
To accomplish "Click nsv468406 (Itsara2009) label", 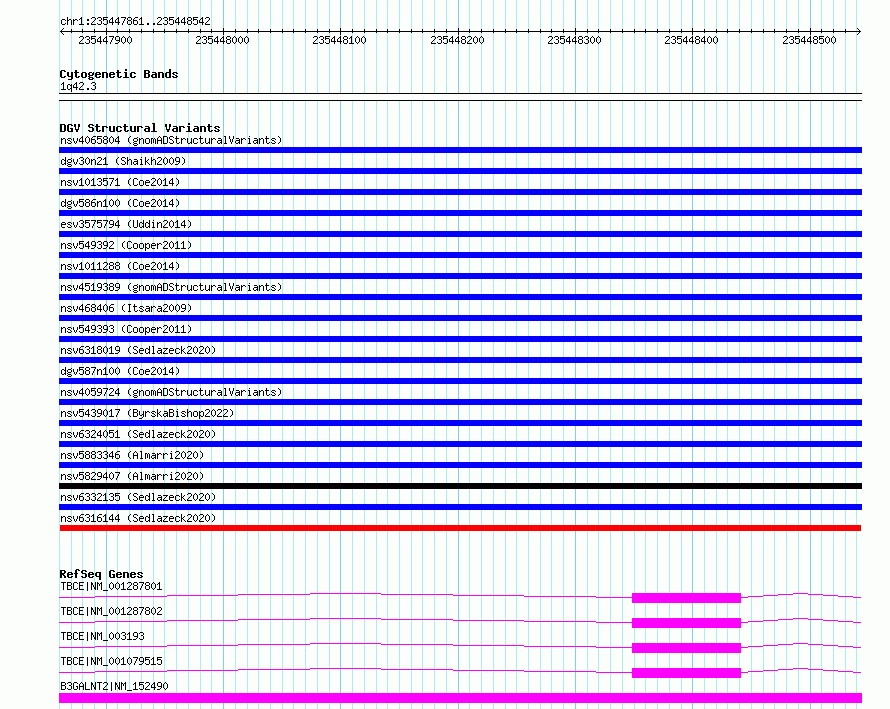I will 126,308.
